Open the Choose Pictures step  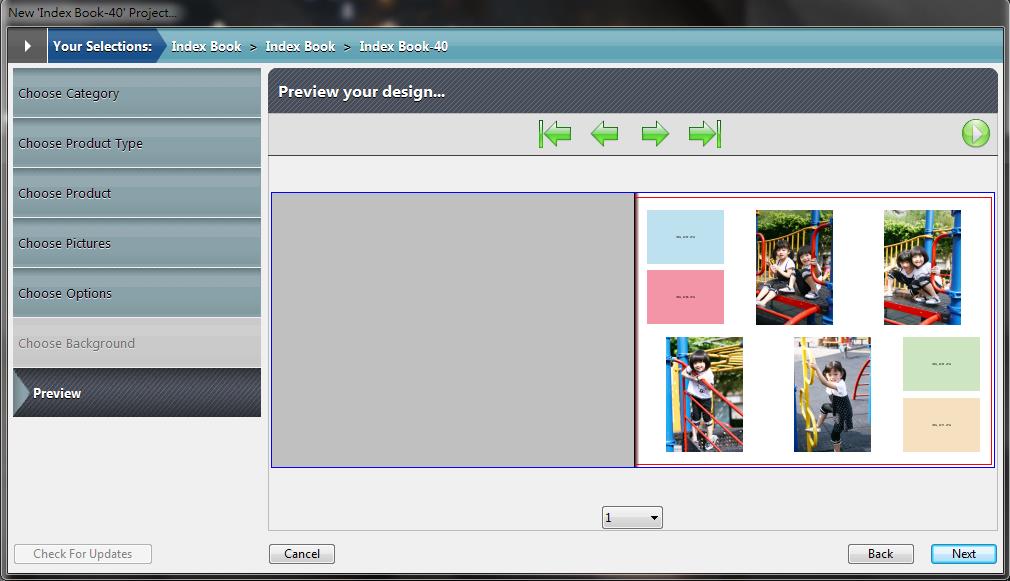[x=137, y=243]
